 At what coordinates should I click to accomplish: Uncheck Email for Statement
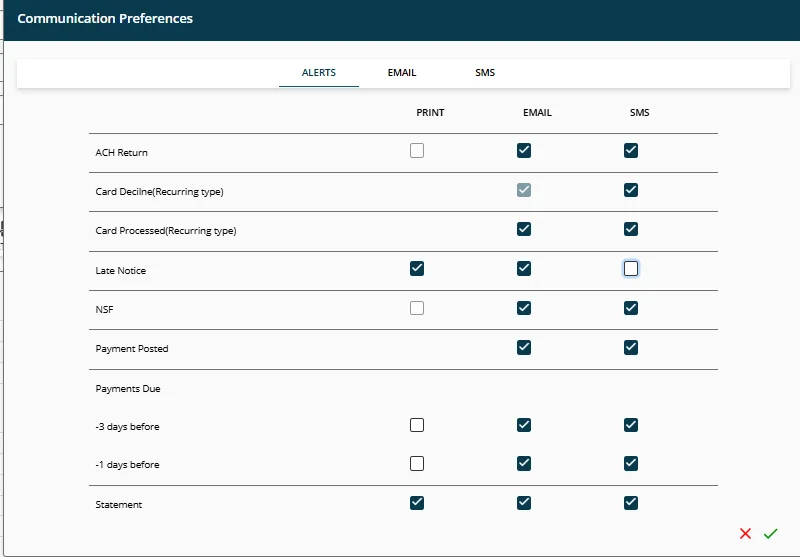pyautogui.click(x=524, y=503)
